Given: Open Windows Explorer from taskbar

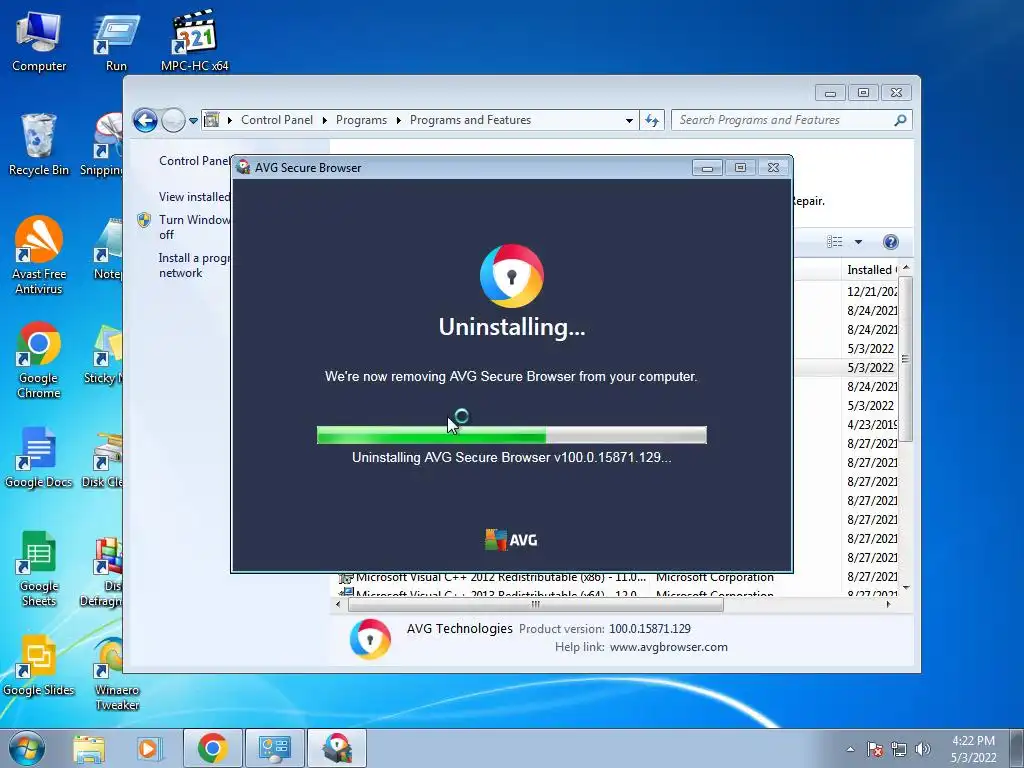Looking at the screenshot, I should tap(89, 748).
